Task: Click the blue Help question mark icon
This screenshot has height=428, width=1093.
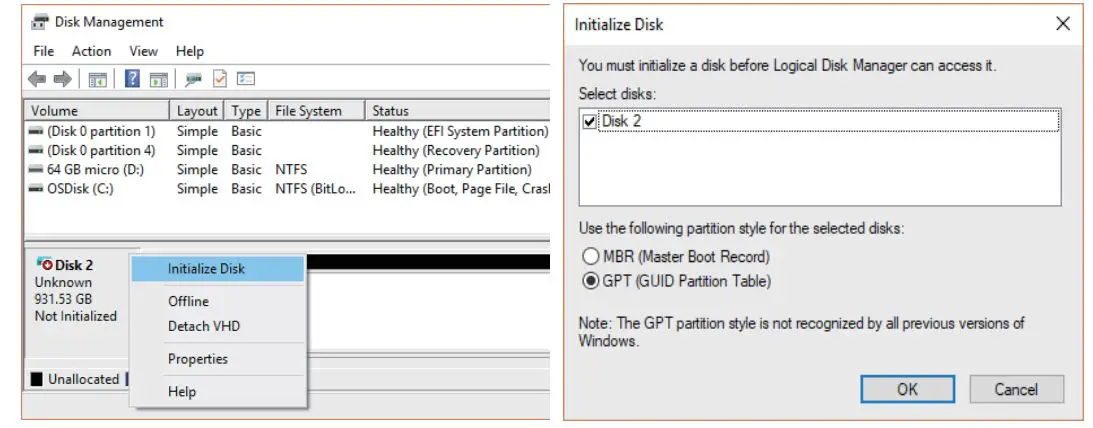Action: click(x=131, y=79)
